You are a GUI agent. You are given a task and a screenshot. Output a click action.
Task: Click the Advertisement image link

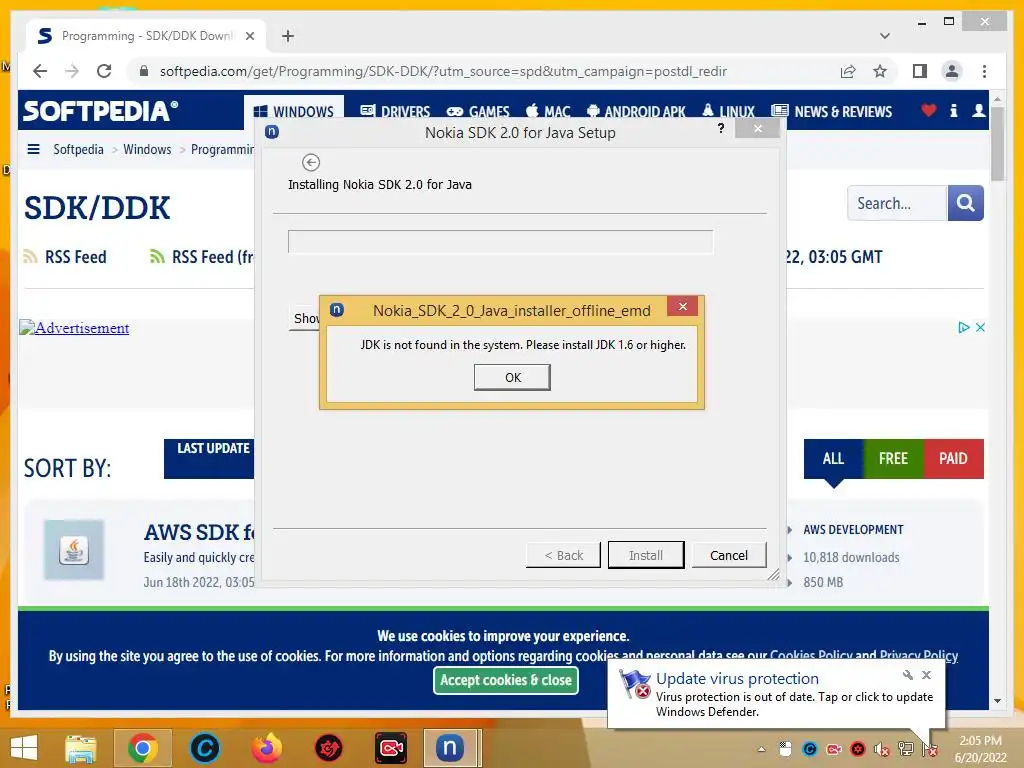click(x=74, y=328)
